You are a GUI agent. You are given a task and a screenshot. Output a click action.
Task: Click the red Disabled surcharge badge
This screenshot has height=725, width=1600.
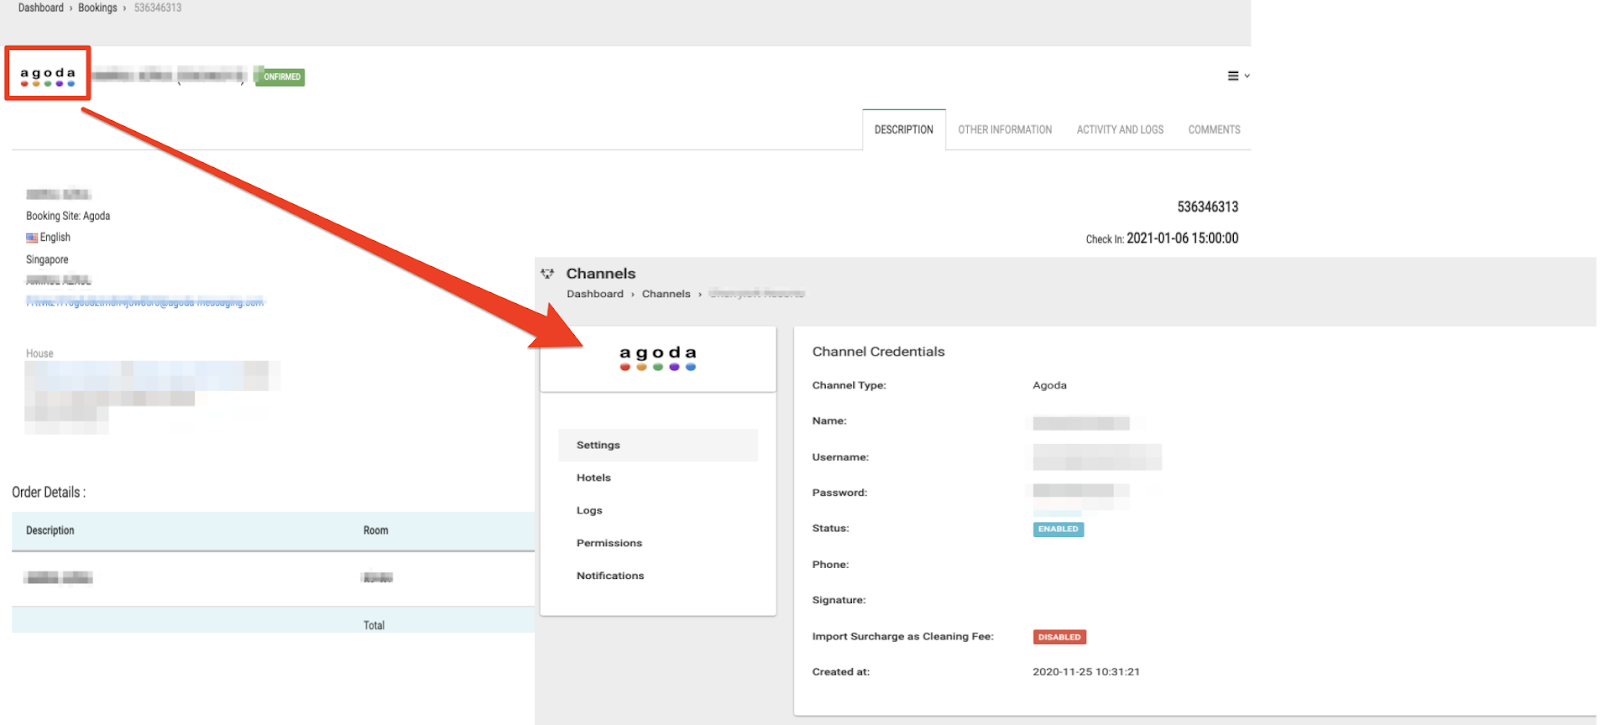pyautogui.click(x=1059, y=637)
